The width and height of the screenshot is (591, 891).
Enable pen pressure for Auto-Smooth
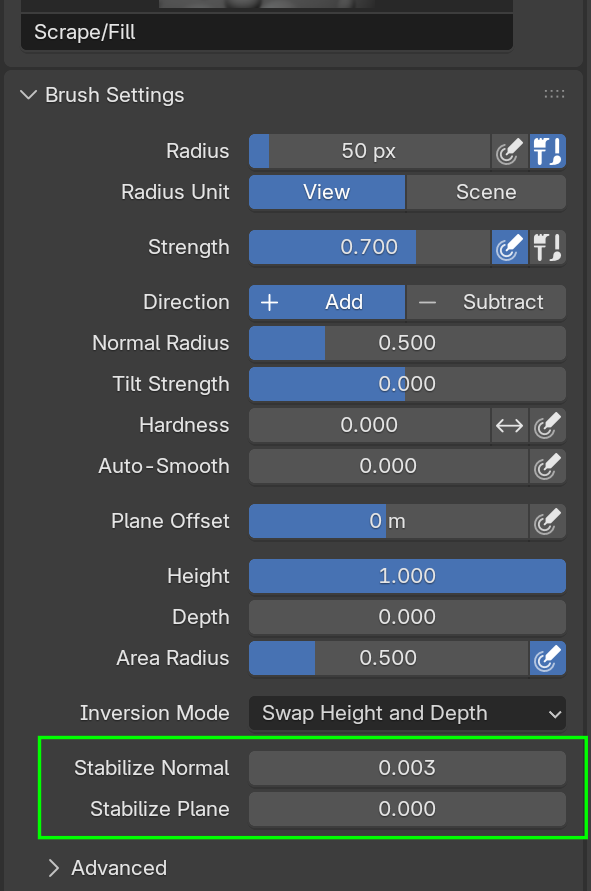(x=548, y=466)
